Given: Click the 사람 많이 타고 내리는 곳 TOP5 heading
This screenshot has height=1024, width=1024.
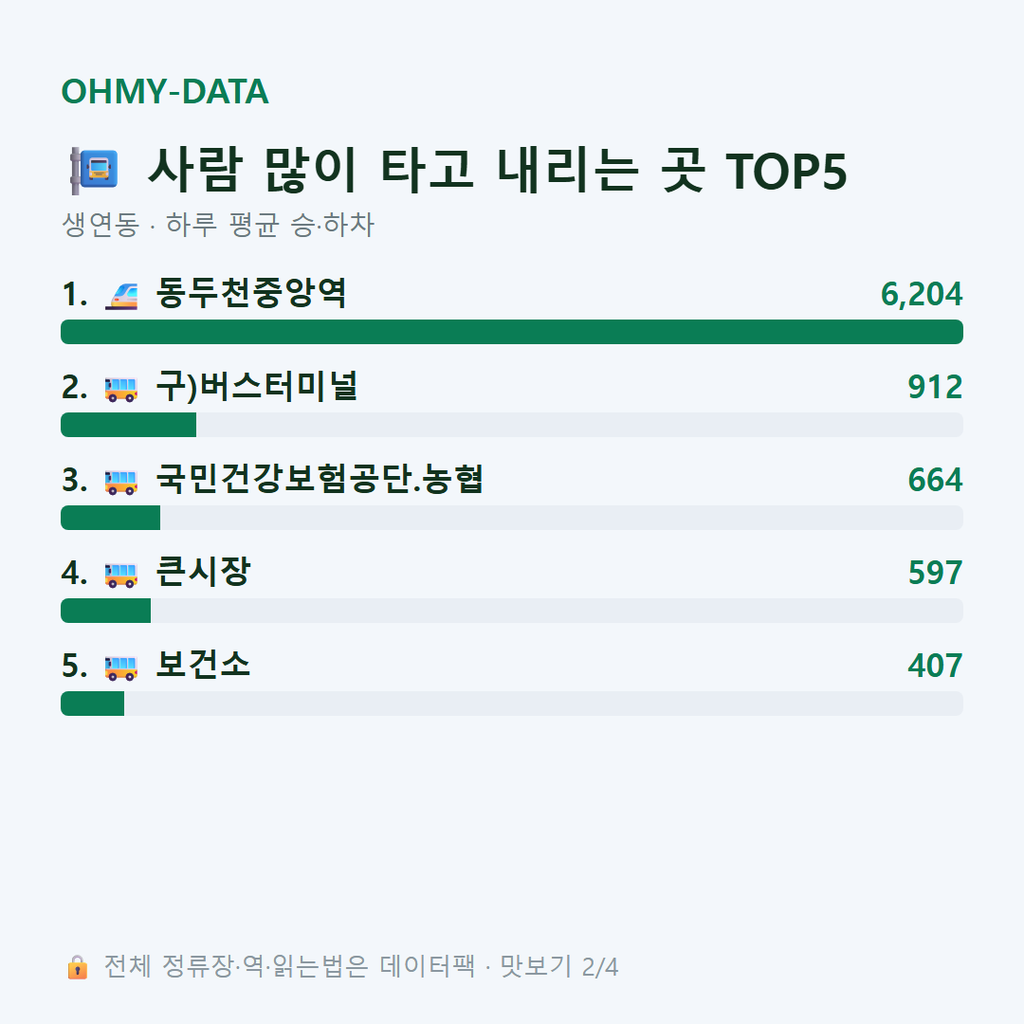Looking at the screenshot, I should [x=497, y=171].
